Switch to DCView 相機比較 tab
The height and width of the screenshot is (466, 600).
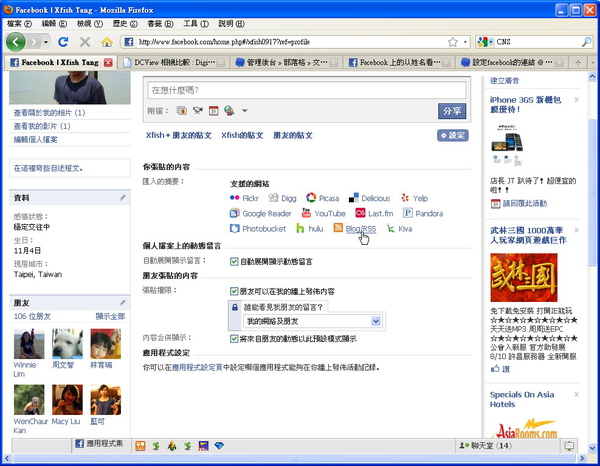click(x=174, y=62)
